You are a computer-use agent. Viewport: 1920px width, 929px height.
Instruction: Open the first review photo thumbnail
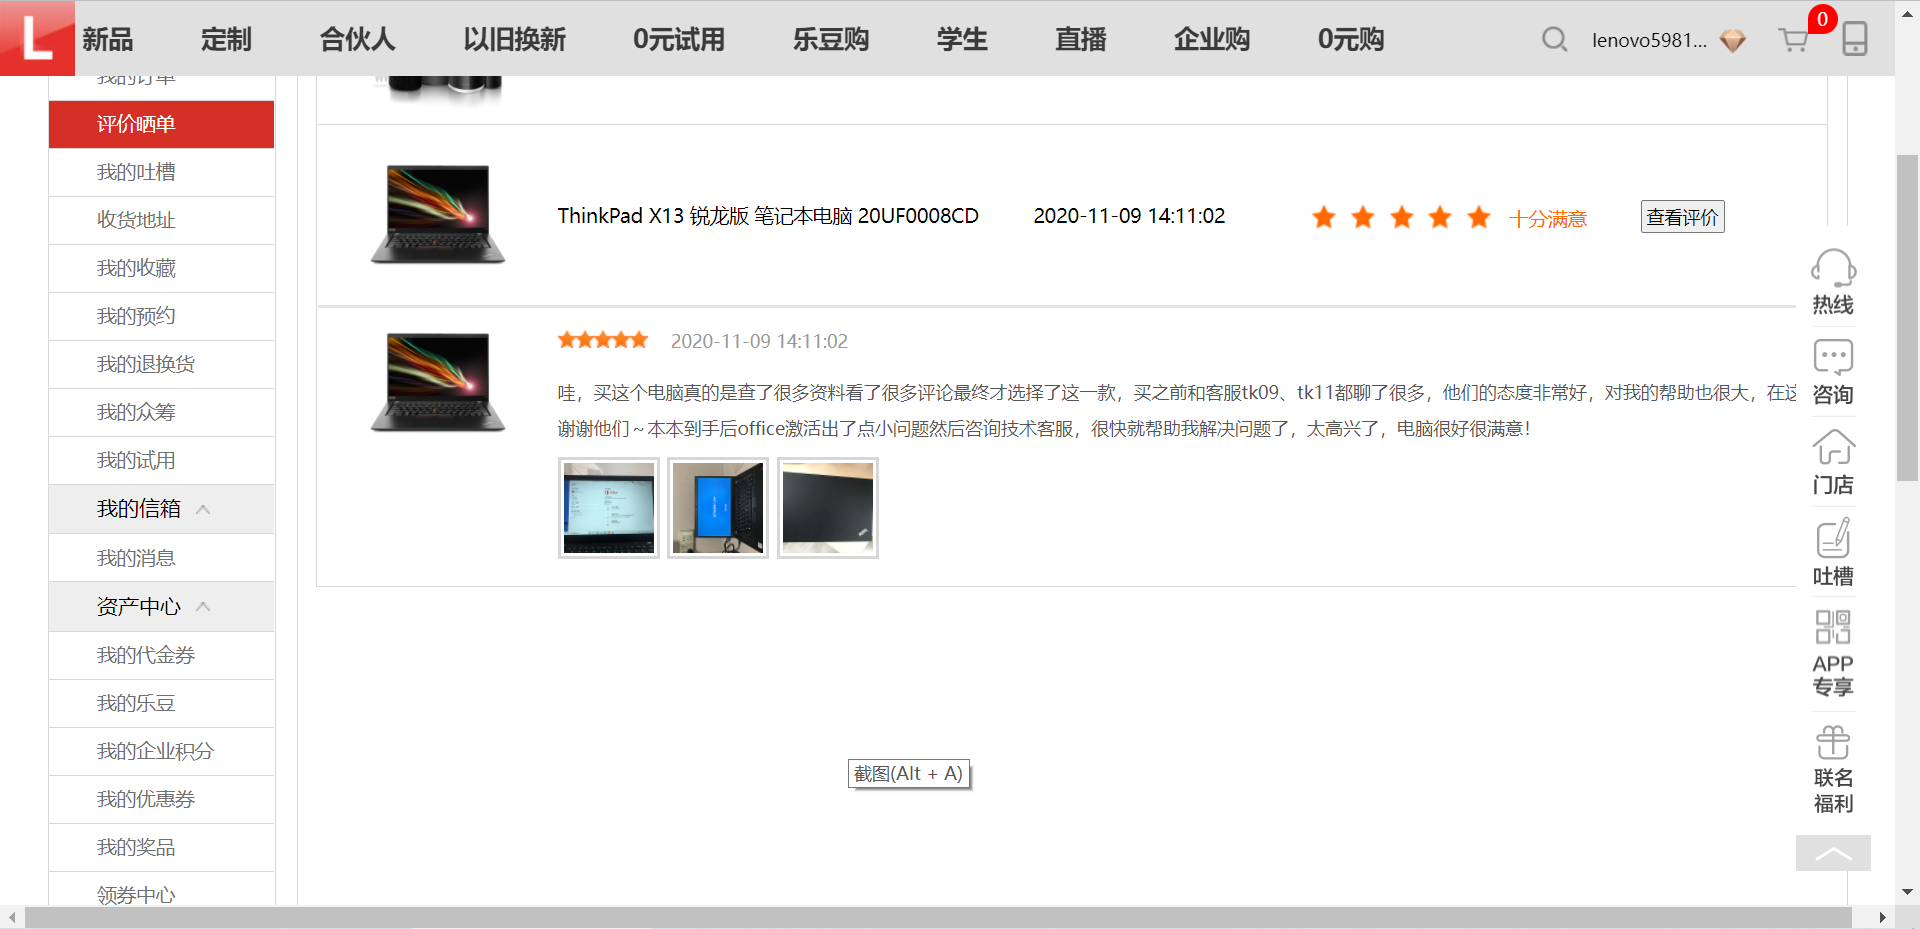[608, 508]
